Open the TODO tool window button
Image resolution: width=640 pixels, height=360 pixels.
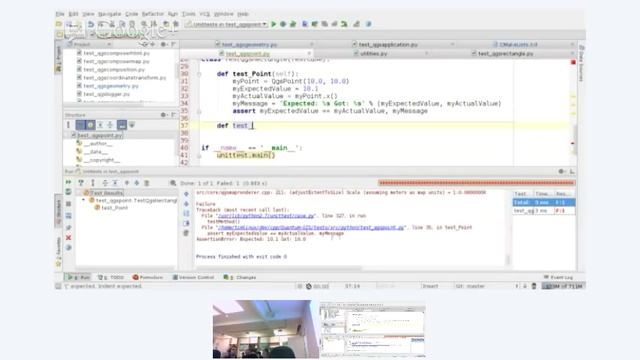[111, 277]
